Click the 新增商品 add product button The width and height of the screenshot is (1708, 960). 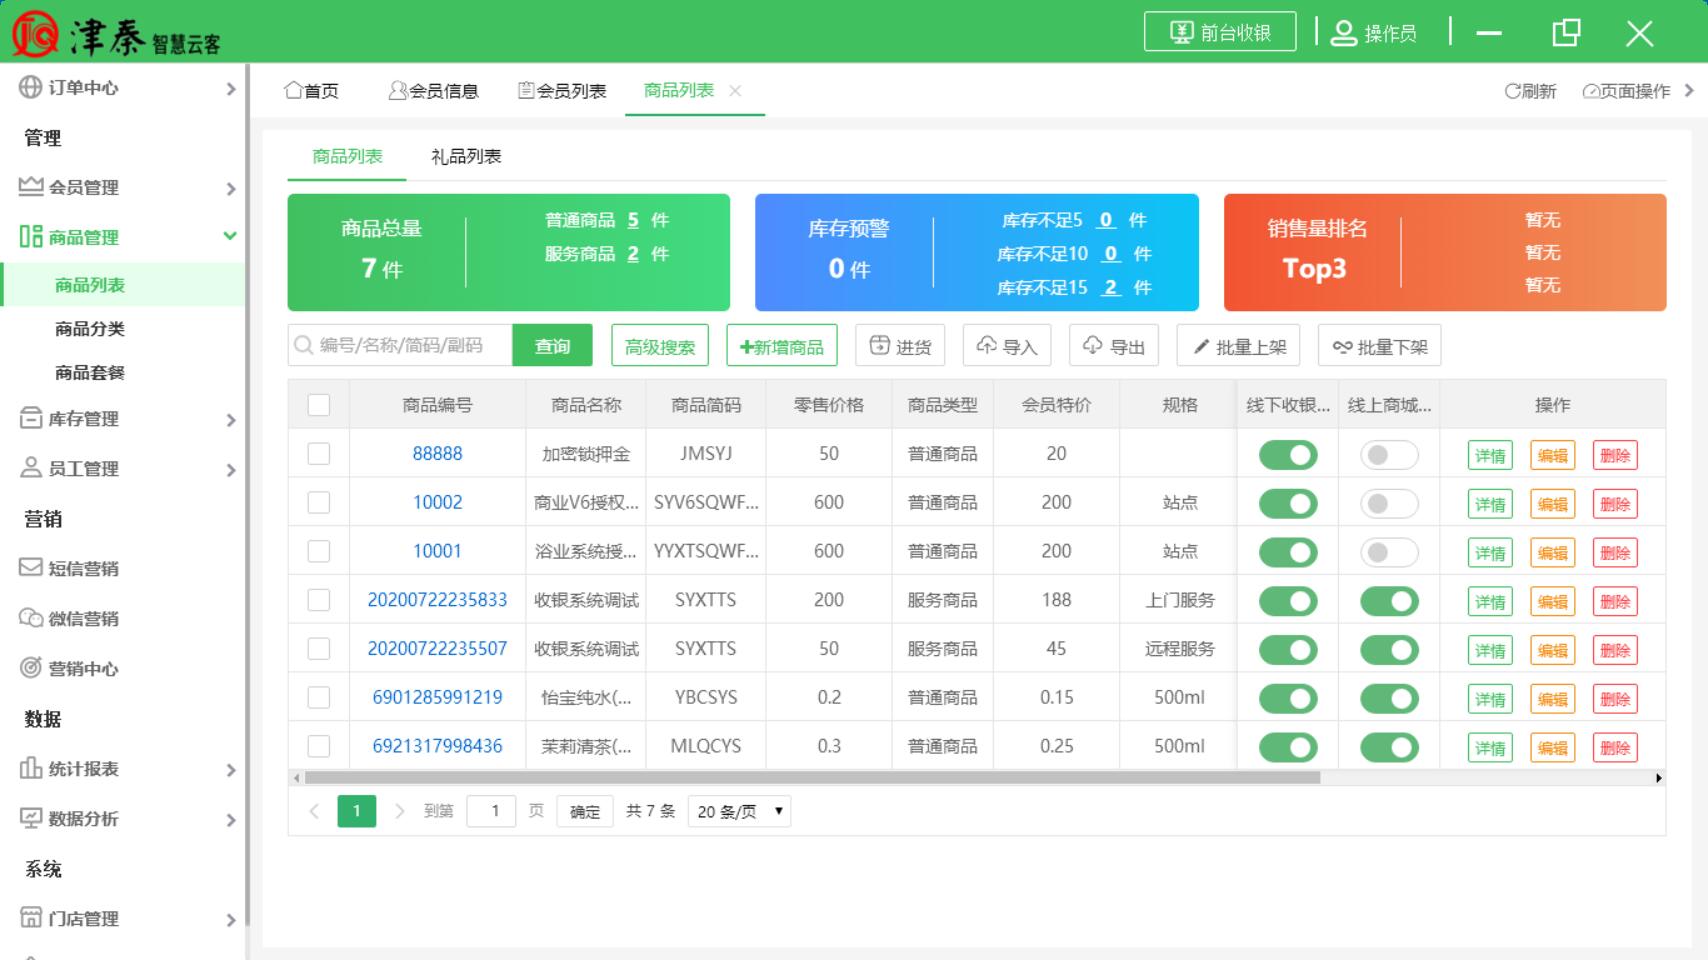click(x=781, y=346)
